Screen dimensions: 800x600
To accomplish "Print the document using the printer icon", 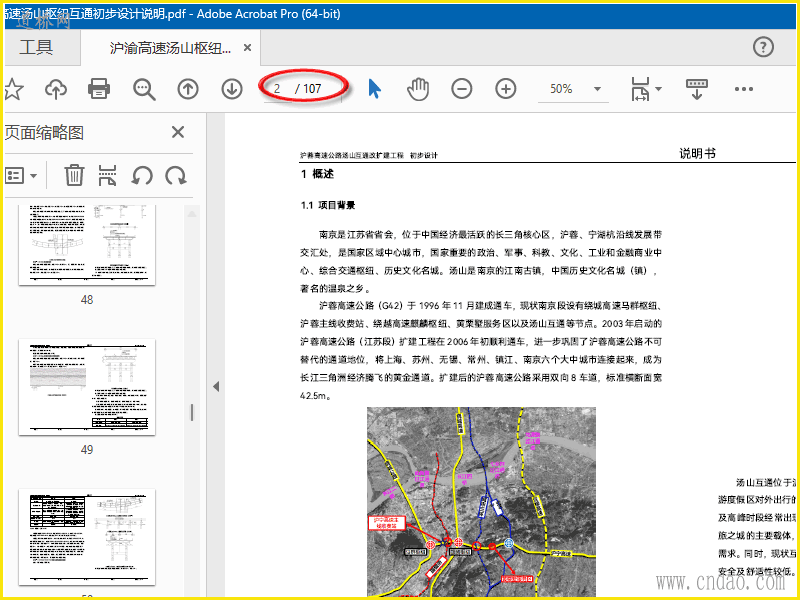I will point(99,89).
